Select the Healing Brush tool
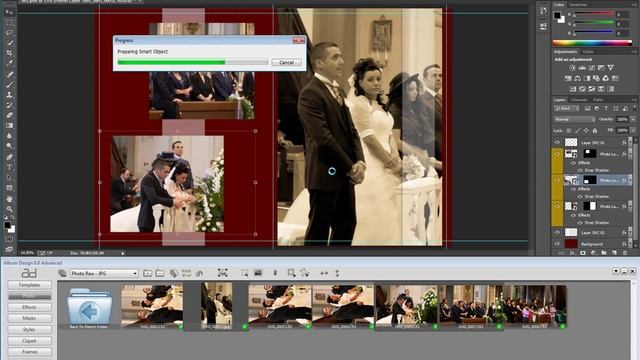This screenshot has width=640, height=360. (x=9, y=74)
